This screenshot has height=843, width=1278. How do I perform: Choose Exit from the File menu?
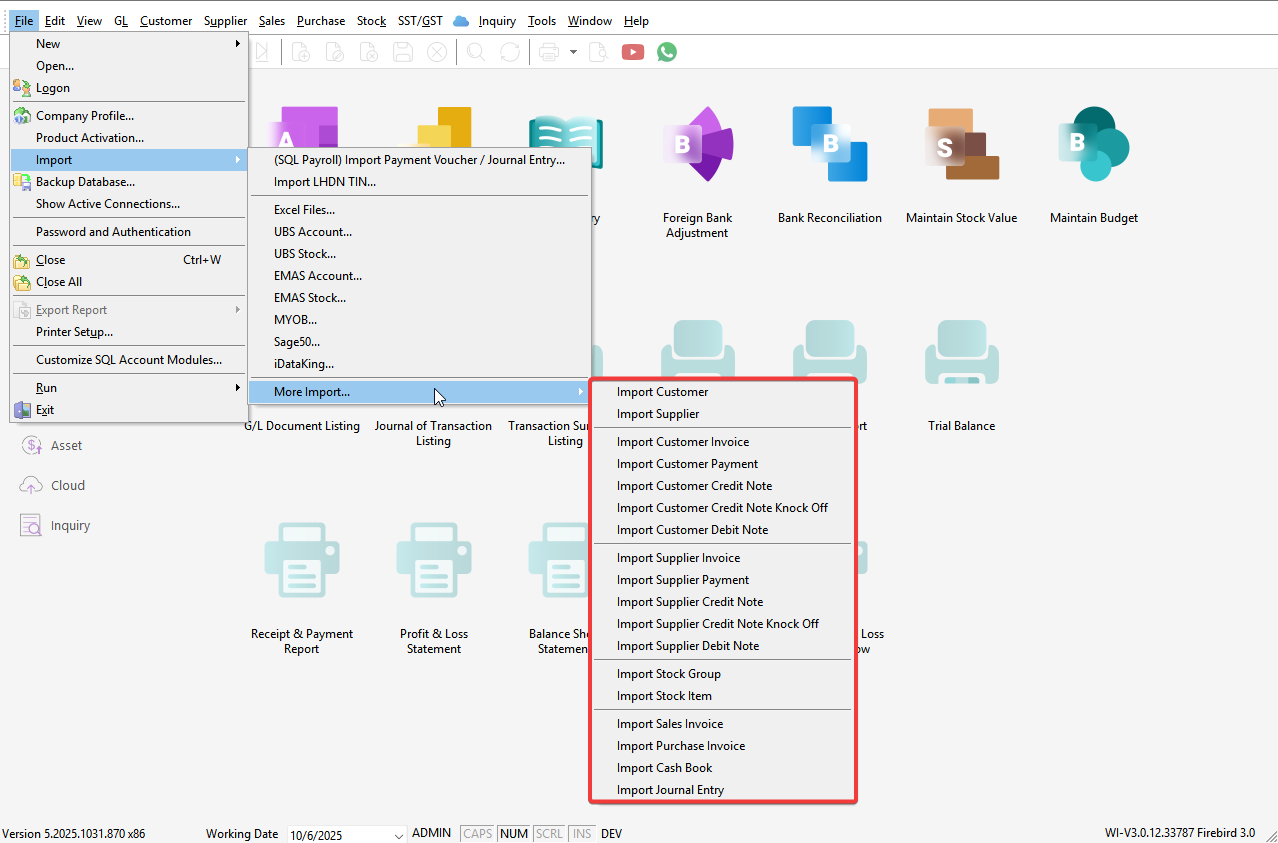point(129,410)
